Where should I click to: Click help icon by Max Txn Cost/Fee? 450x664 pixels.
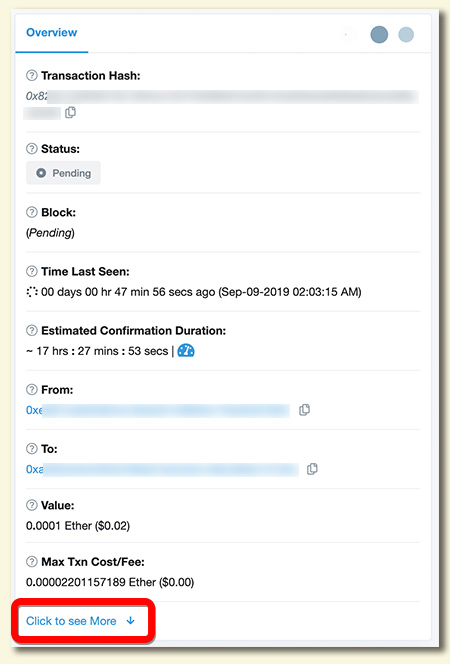[32, 562]
